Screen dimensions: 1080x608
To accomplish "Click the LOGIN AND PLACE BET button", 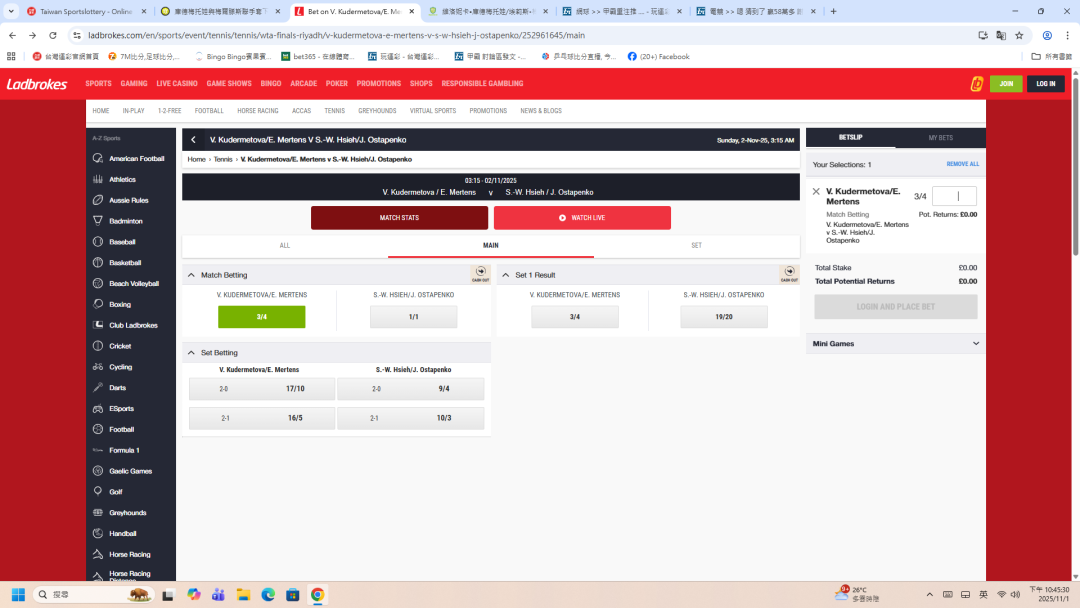I will click(x=895, y=306).
